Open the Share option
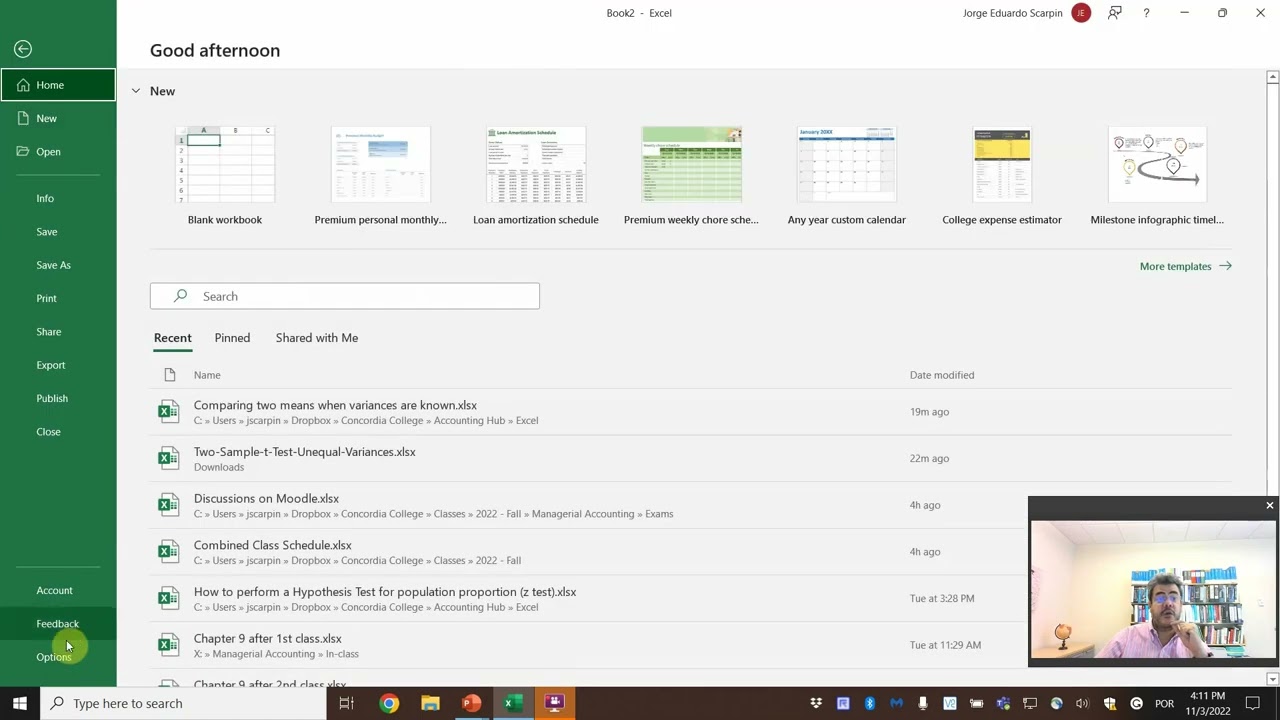This screenshot has width=1280, height=720. (x=58, y=331)
